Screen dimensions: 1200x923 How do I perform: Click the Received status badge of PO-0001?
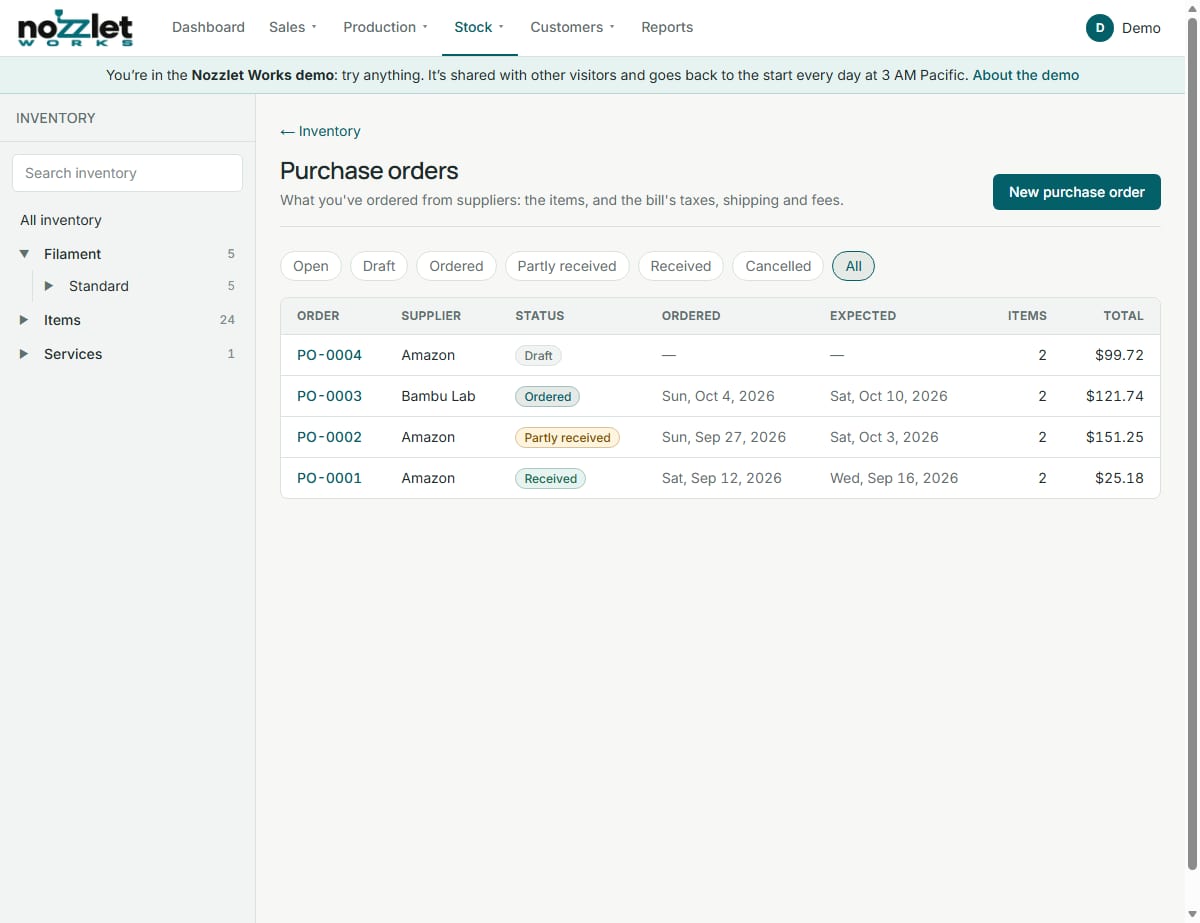point(550,478)
